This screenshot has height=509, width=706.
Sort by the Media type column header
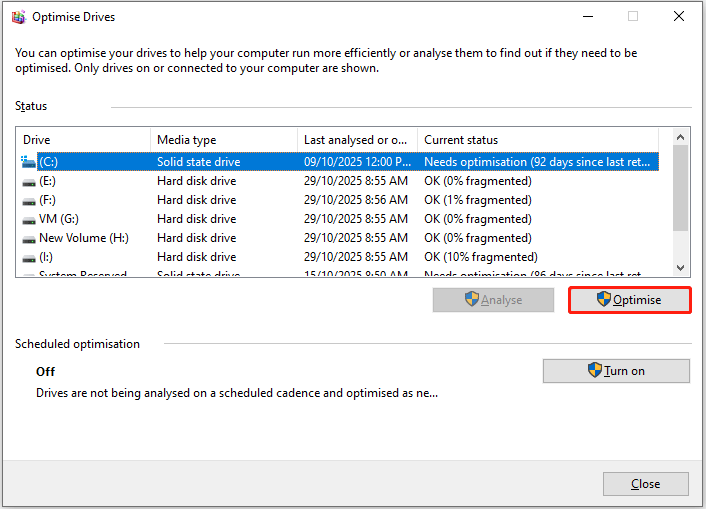pyautogui.click(x=224, y=140)
